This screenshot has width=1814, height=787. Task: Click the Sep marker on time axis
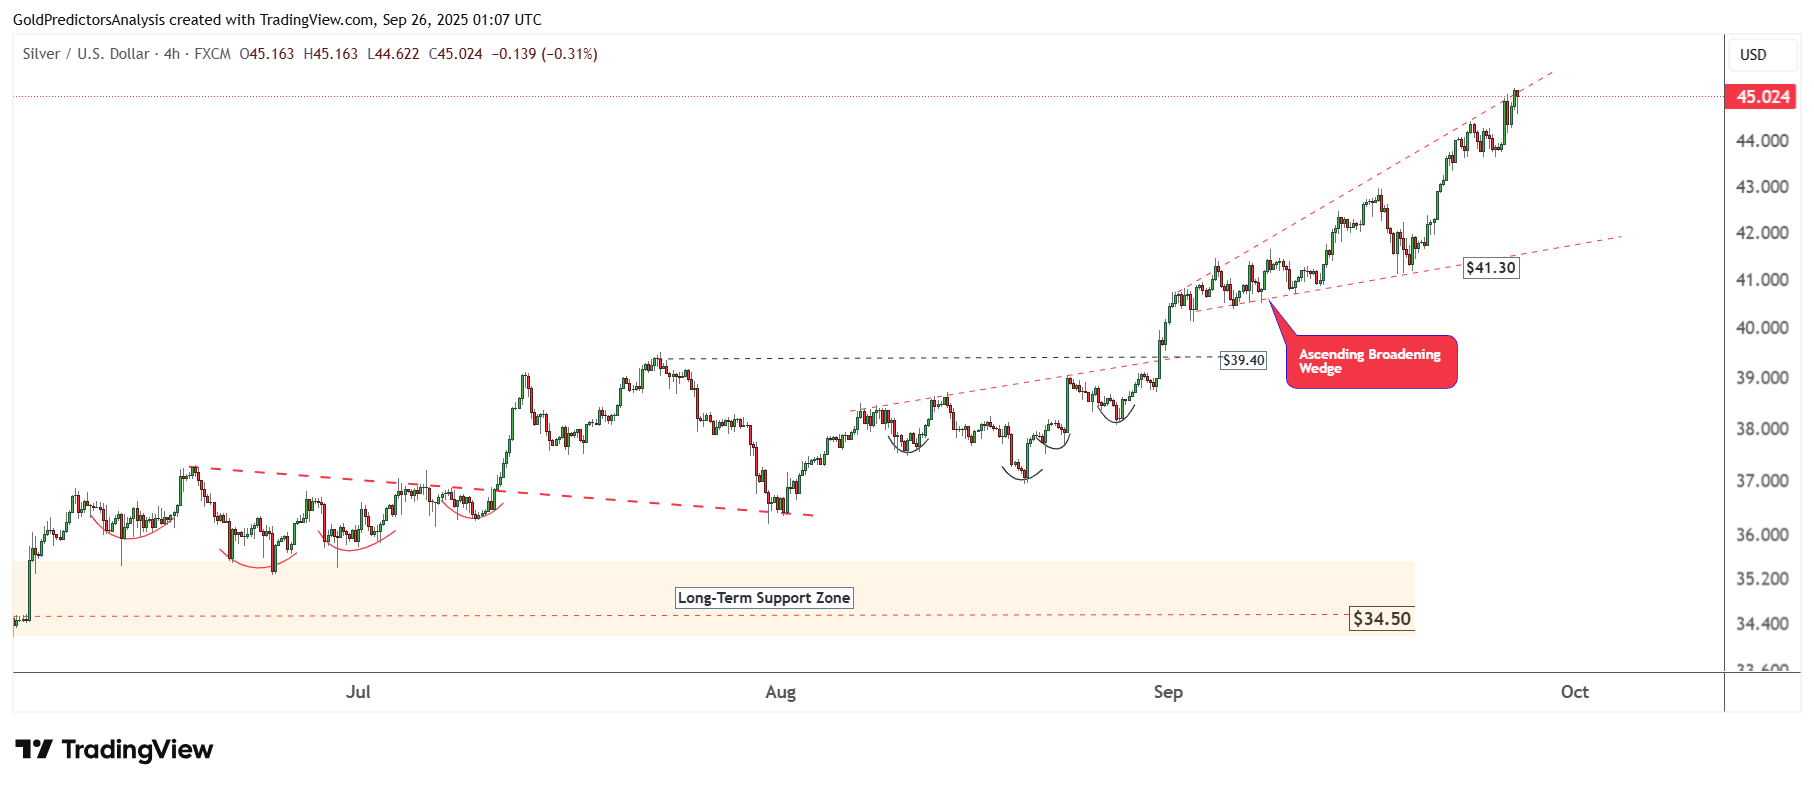tap(1168, 692)
